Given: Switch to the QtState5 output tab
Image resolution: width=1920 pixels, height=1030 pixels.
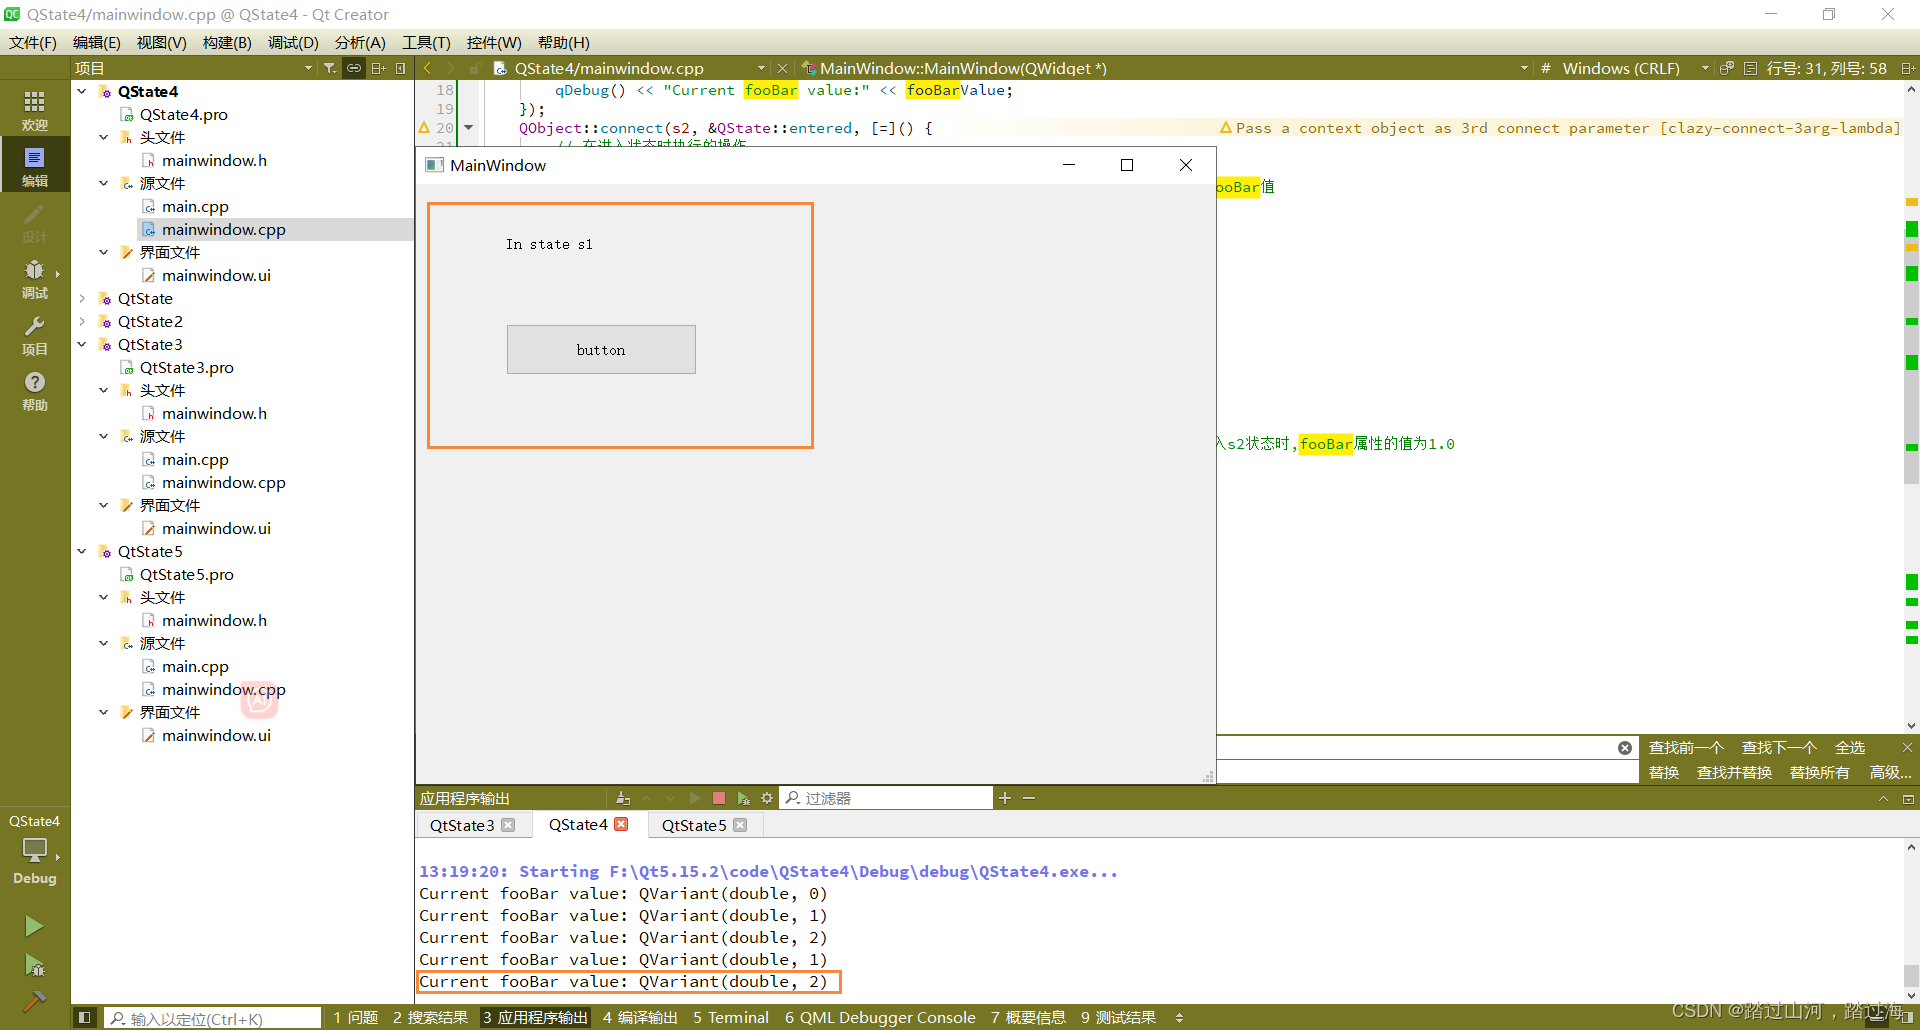Looking at the screenshot, I should 694,825.
